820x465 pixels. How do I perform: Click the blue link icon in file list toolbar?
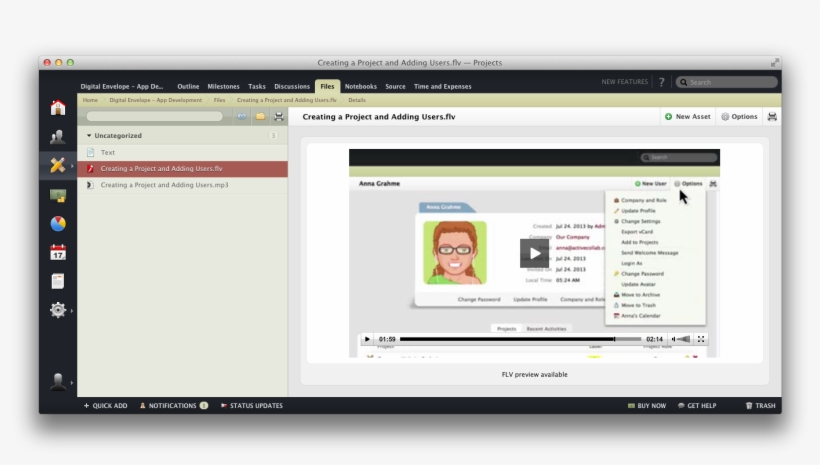tap(242, 116)
